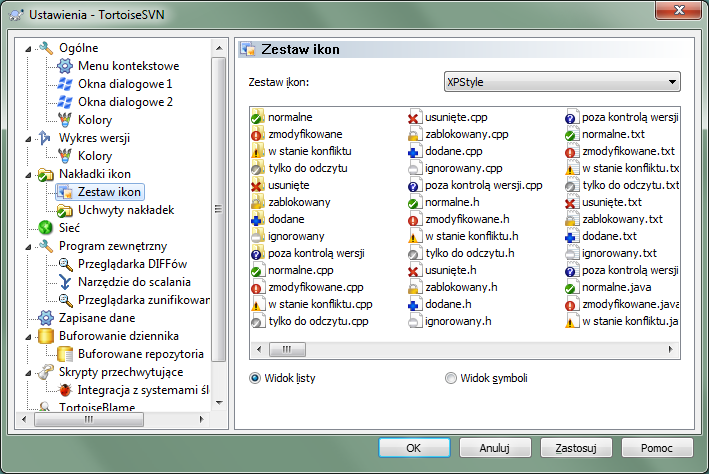This screenshot has width=709, height=474.
Task: Collapse the Ogólne tree node
Action: (28, 48)
